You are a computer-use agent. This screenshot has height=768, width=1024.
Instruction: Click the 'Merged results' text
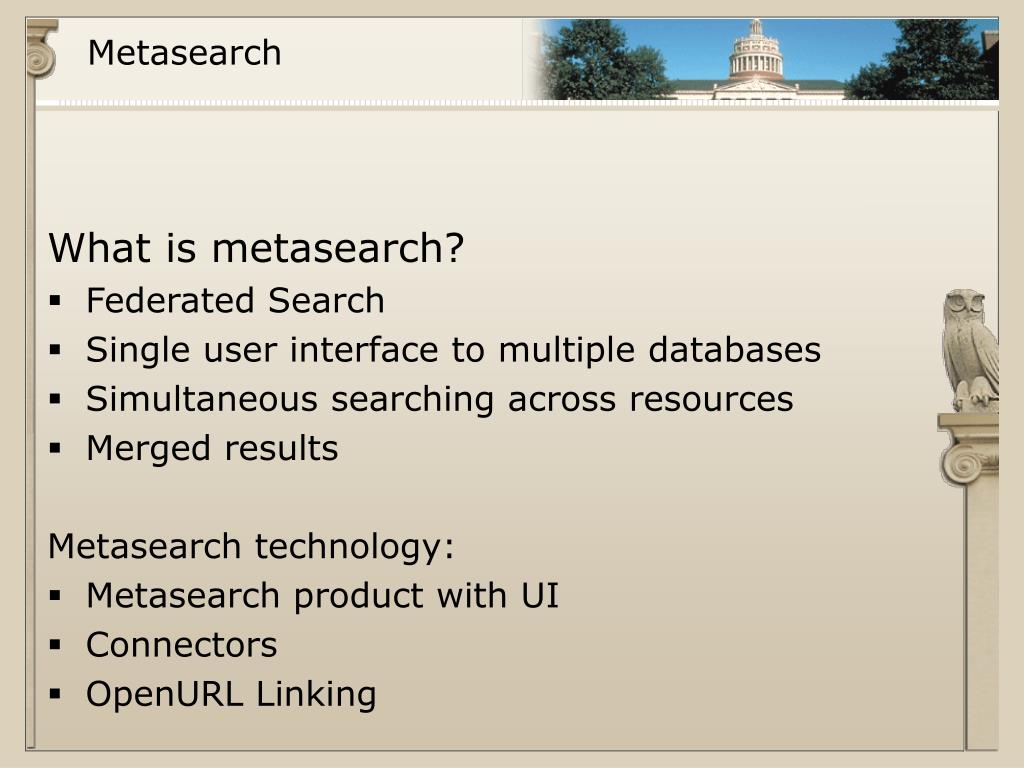[212, 449]
